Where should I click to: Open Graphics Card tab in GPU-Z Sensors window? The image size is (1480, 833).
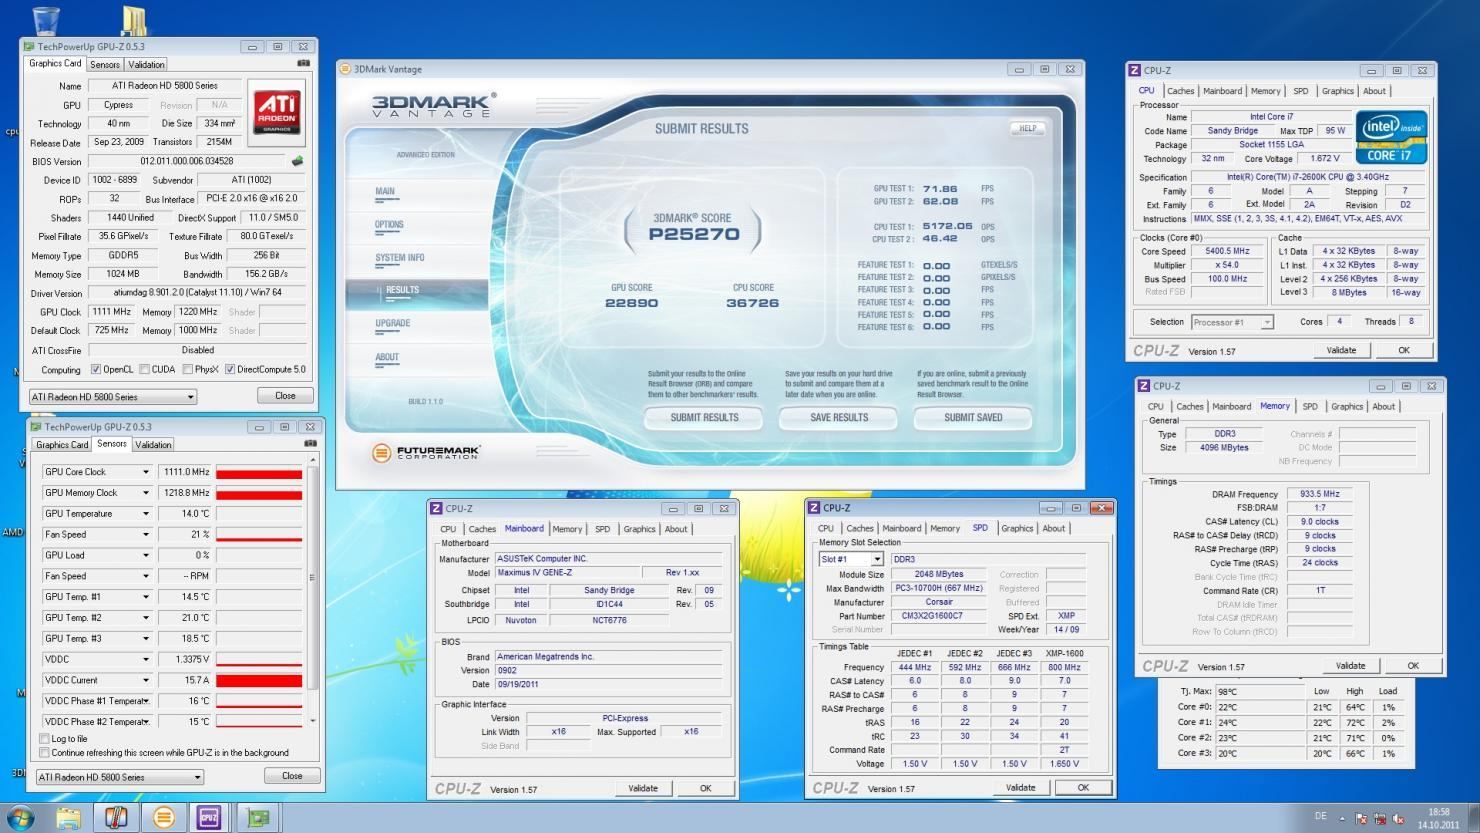pyautogui.click(x=62, y=445)
